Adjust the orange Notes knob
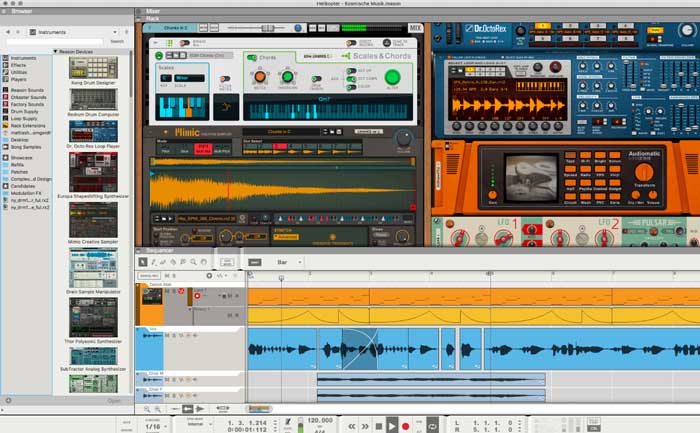700x433 pixels. click(x=260, y=77)
